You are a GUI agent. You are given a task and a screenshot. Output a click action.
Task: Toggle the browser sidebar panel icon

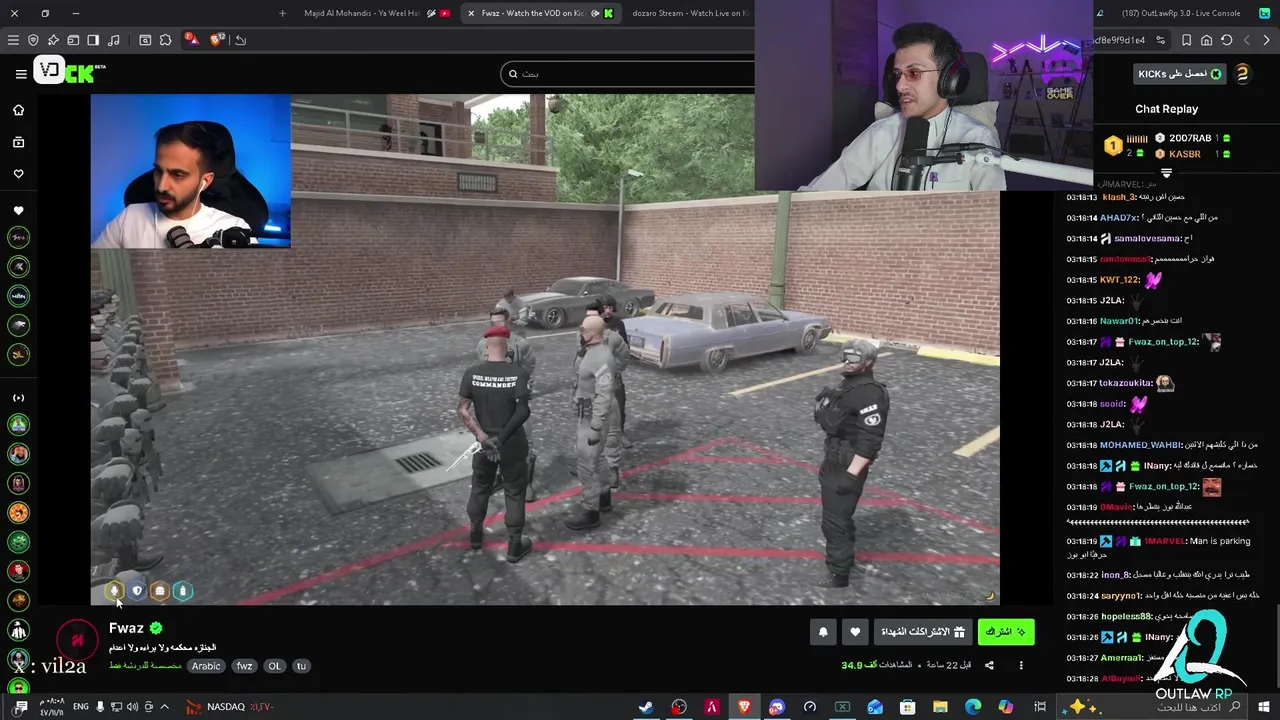[93, 40]
